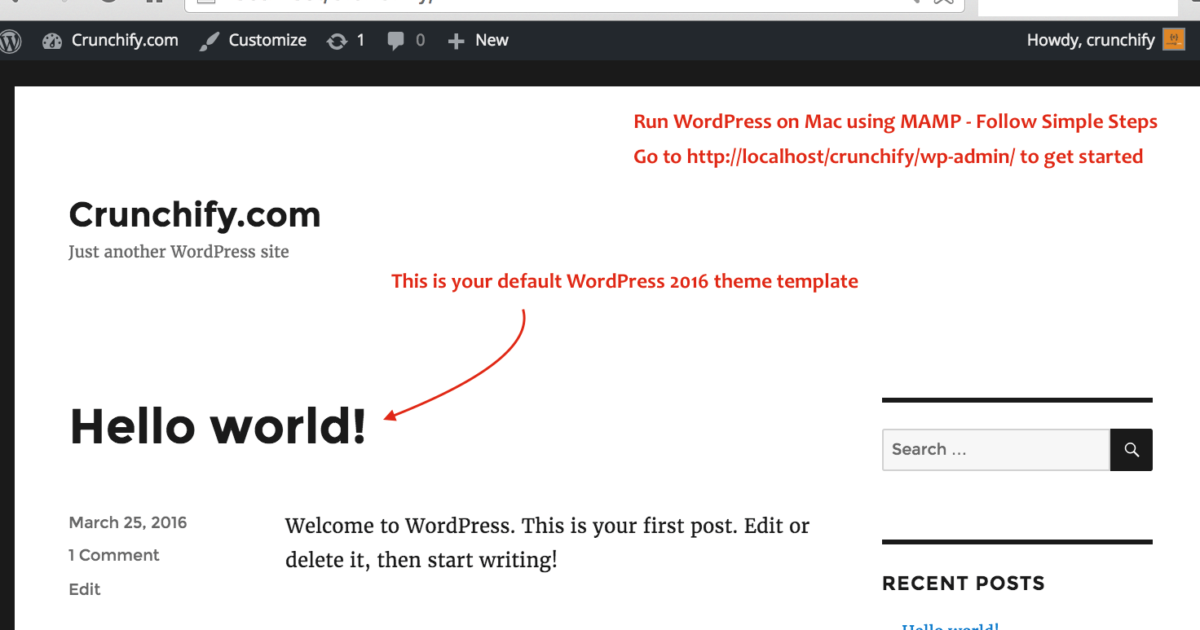Open the WordPress logo menu in admin bar
The width and height of the screenshot is (1200, 630).
[10, 41]
